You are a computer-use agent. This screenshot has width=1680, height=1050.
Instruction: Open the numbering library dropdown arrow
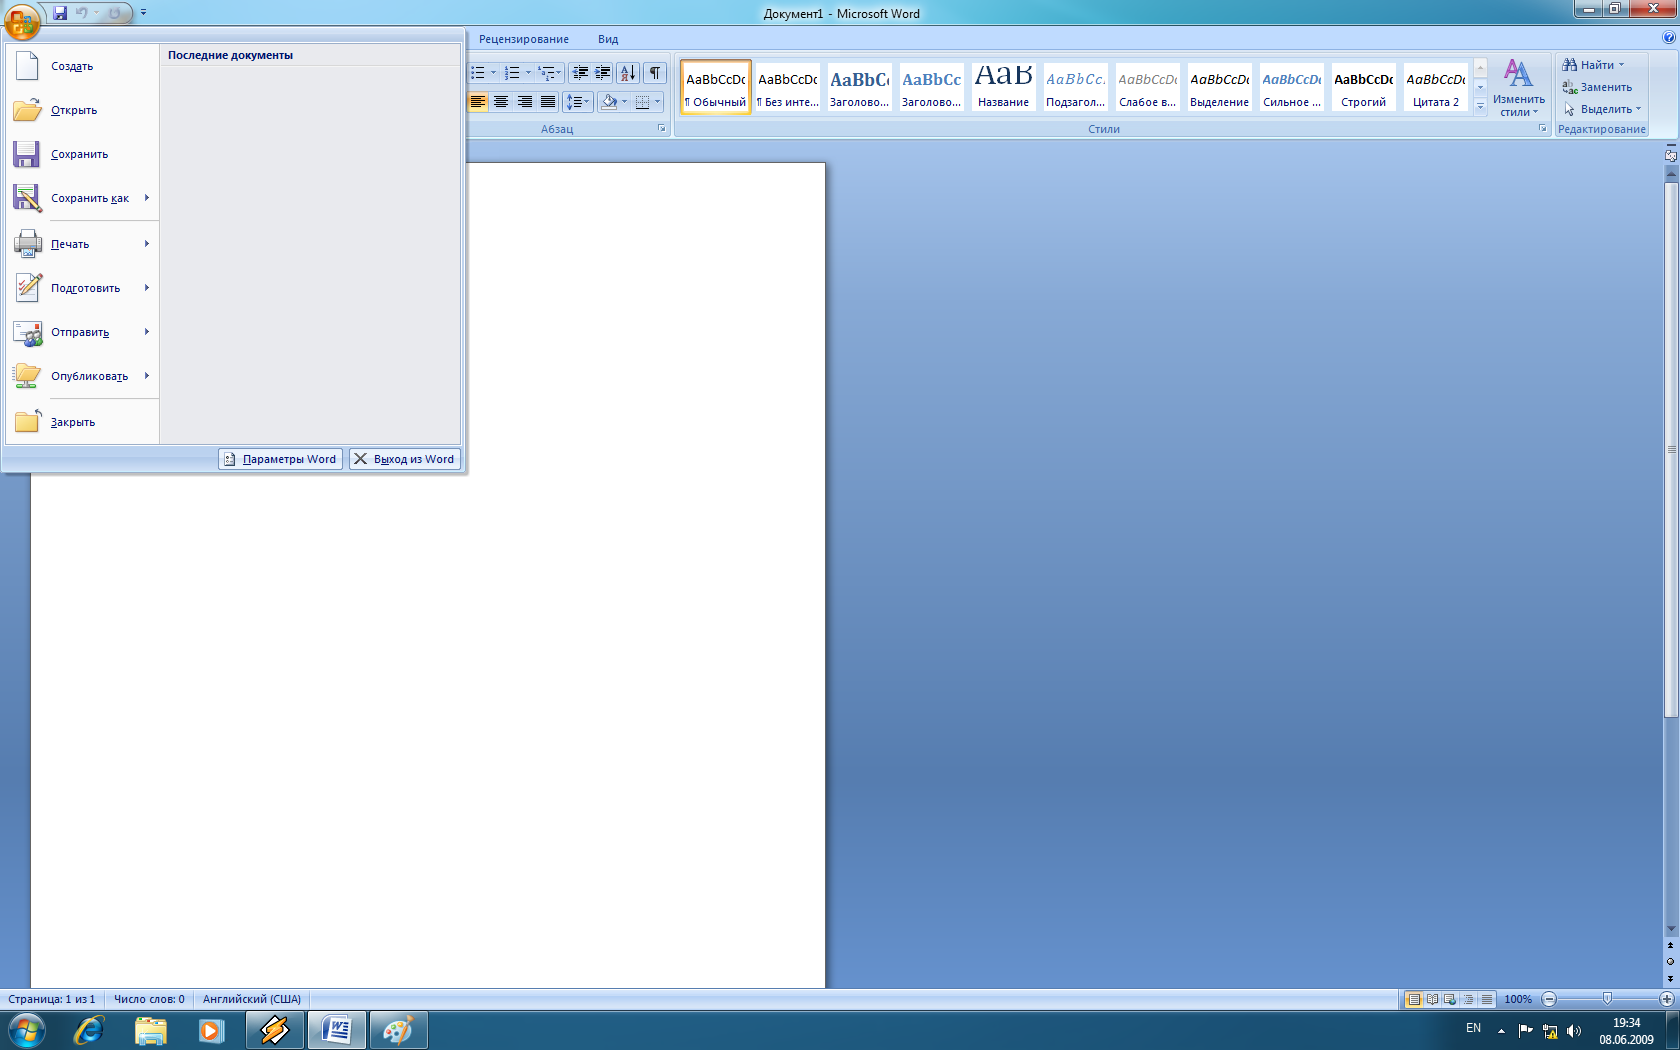(528, 73)
